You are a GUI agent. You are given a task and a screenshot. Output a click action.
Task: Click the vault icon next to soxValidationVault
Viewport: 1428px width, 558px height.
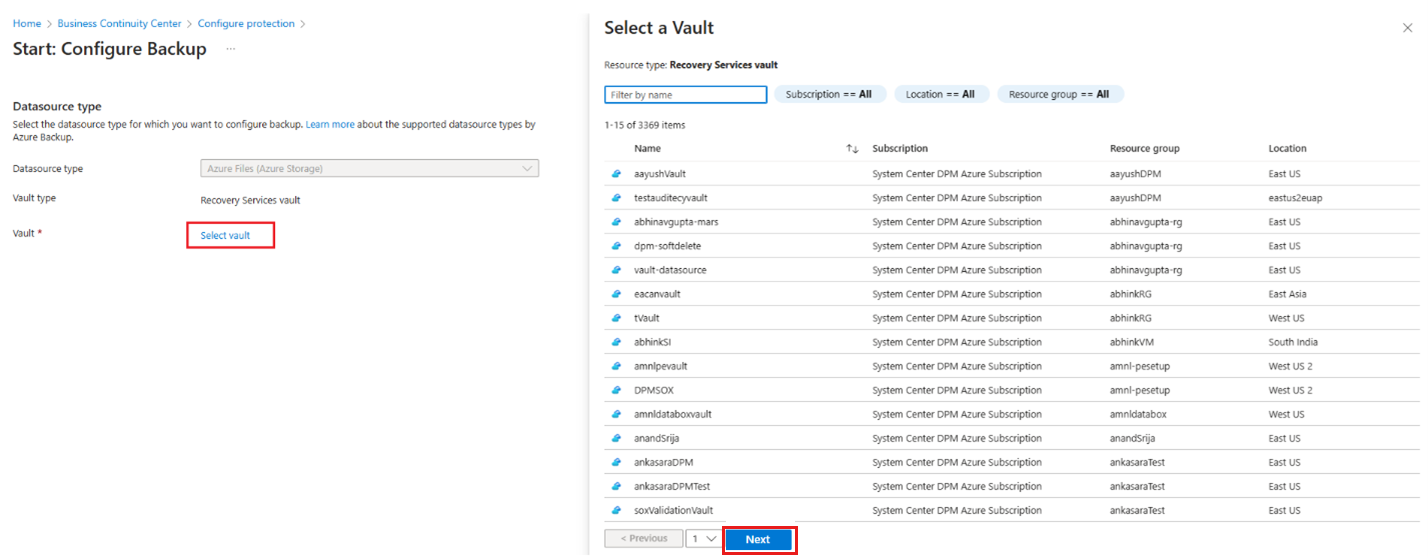(616, 510)
